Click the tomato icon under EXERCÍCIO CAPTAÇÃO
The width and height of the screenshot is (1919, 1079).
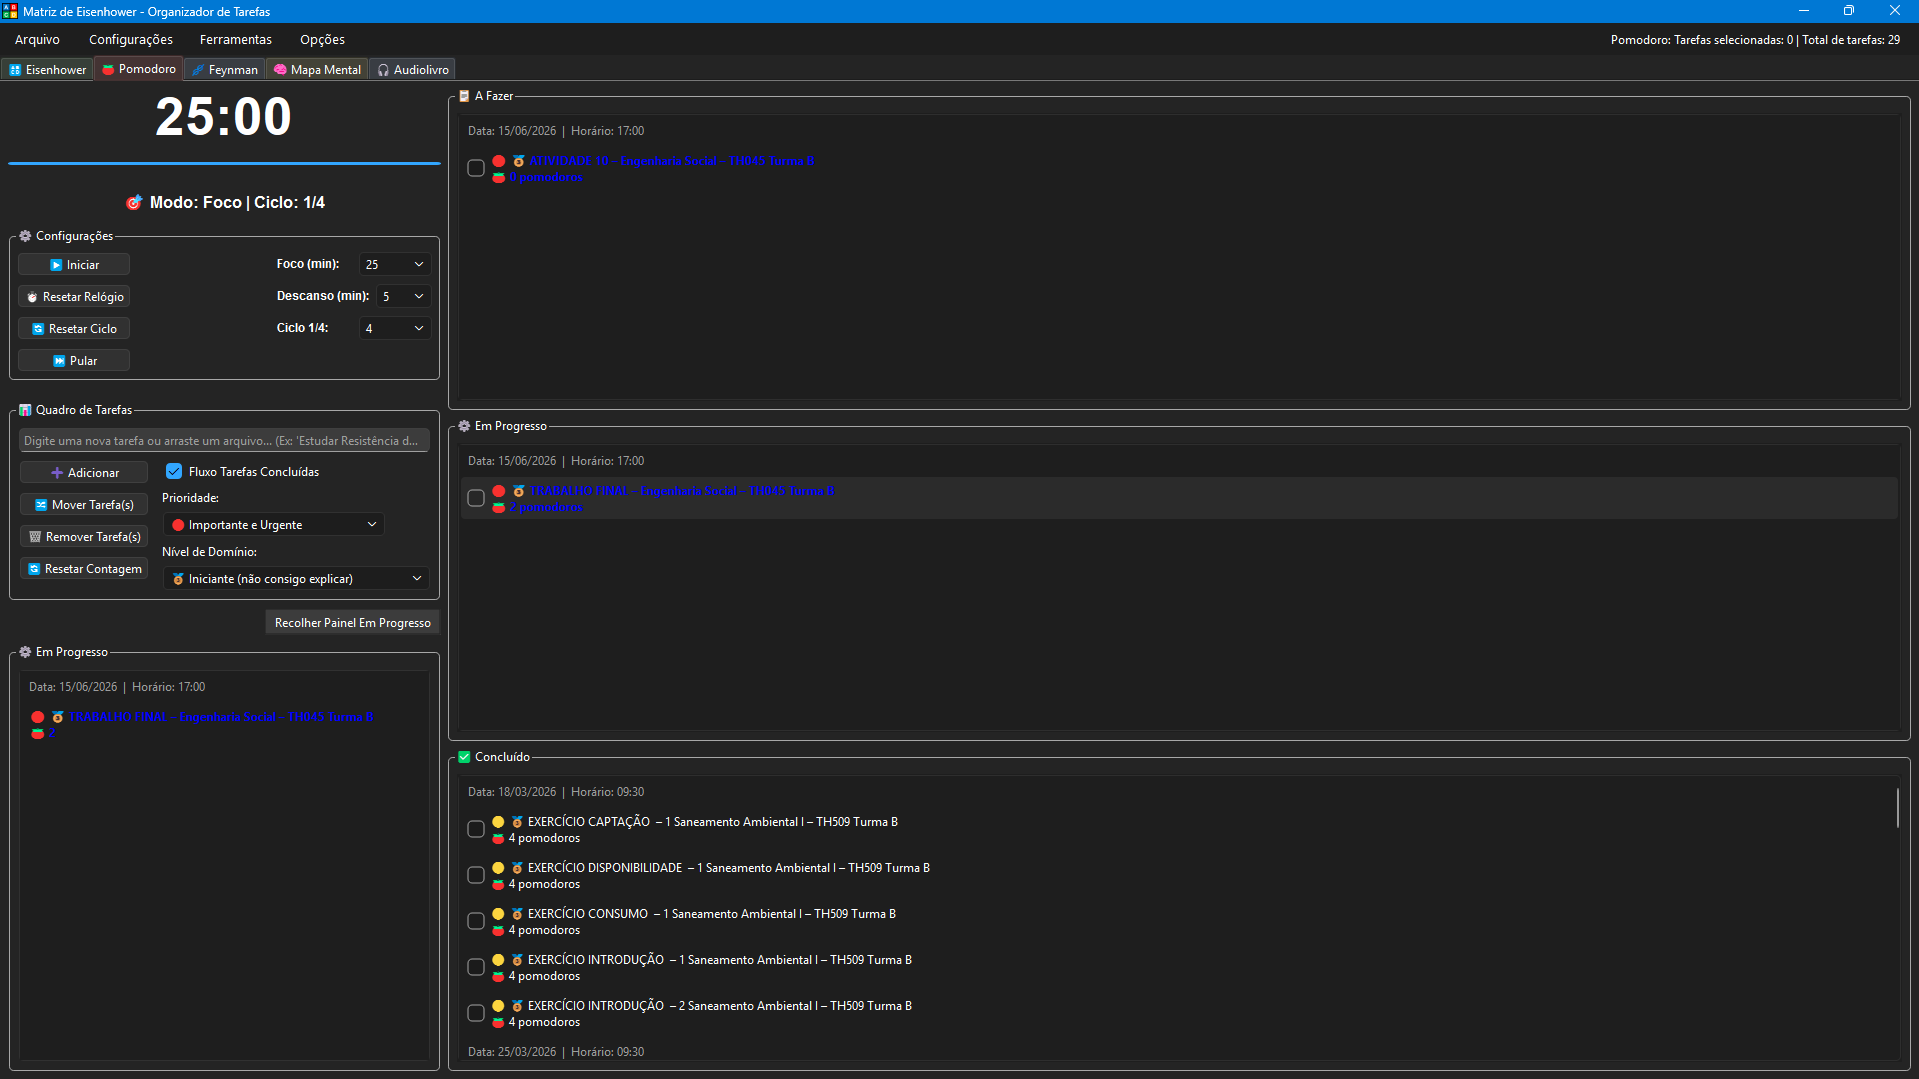click(x=498, y=839)
